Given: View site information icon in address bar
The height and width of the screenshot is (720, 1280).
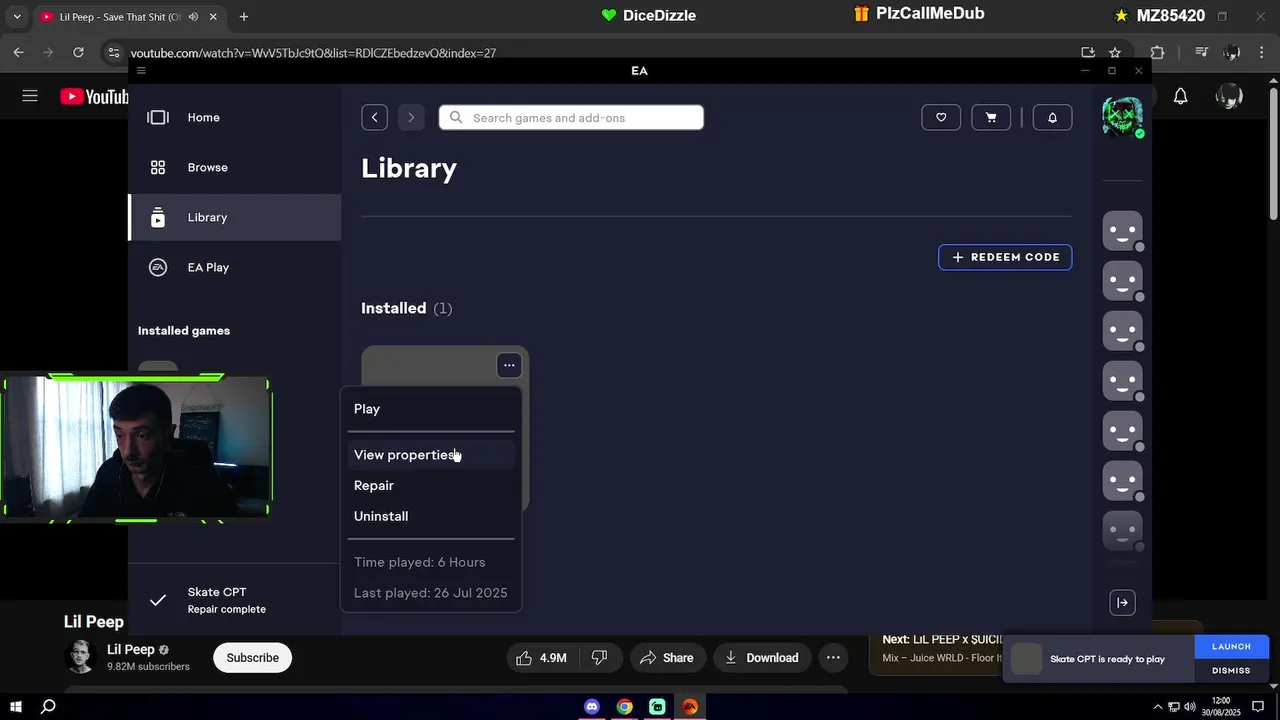Looking at the screenshot, I should tap(113, 53).
